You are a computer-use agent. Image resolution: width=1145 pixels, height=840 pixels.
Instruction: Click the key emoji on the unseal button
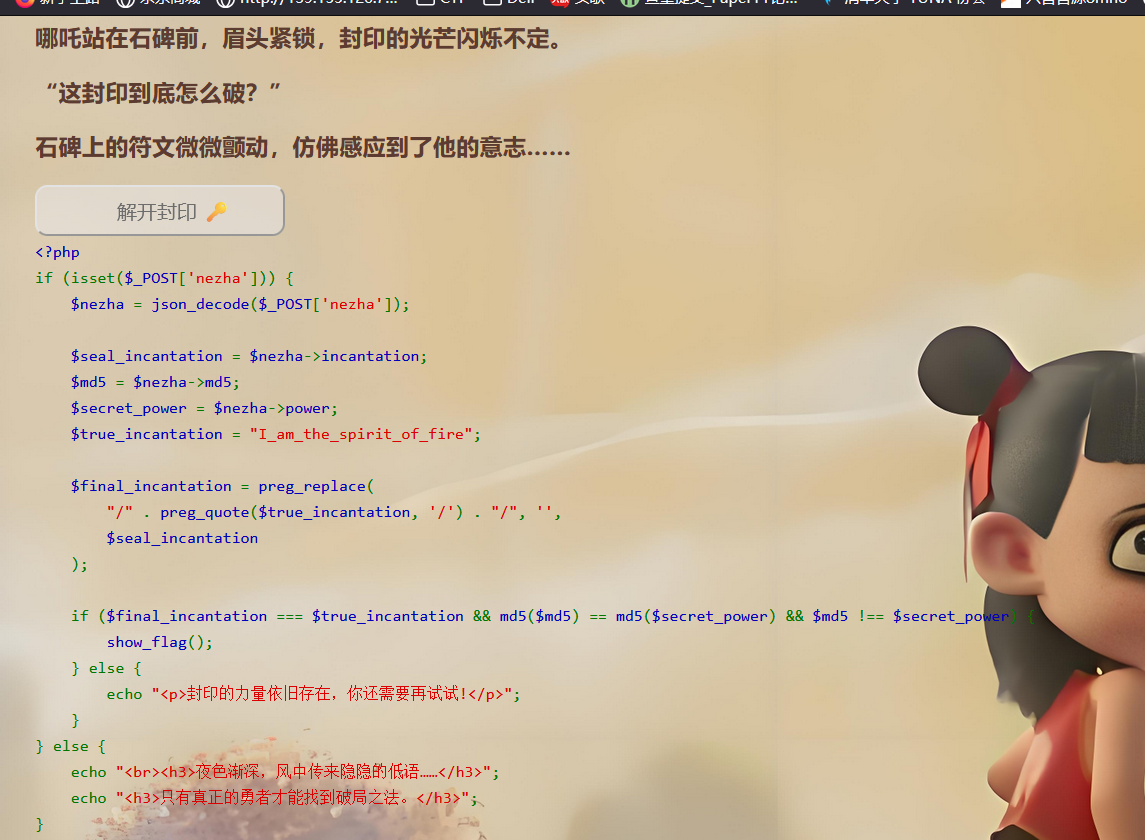point(217,212)
